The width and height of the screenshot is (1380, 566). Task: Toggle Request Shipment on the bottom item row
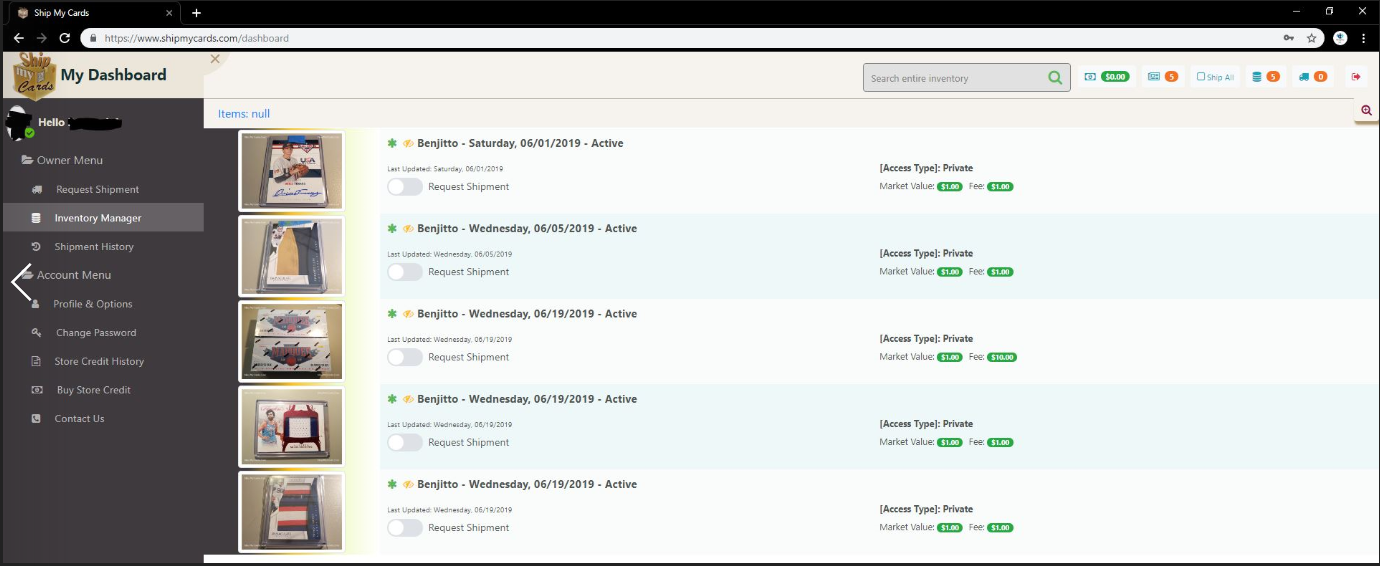(x=404, y=528)
